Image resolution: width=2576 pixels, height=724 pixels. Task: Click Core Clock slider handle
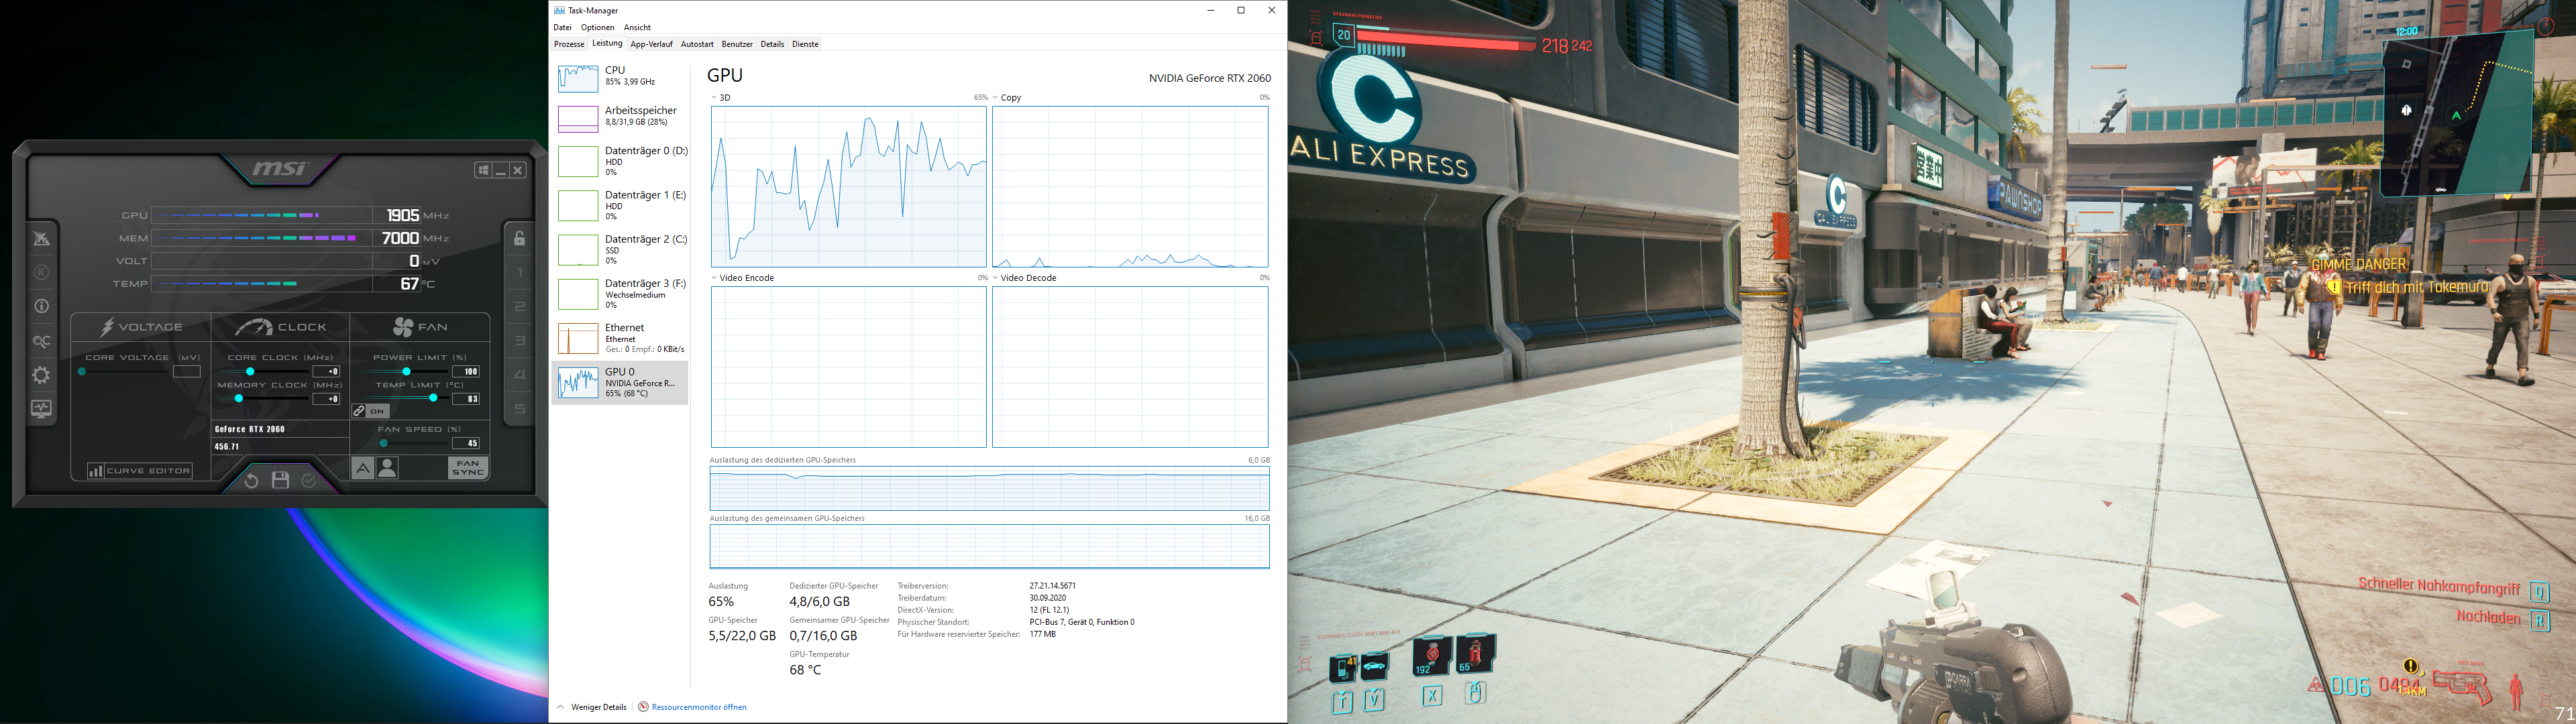(x=250, y=372)
